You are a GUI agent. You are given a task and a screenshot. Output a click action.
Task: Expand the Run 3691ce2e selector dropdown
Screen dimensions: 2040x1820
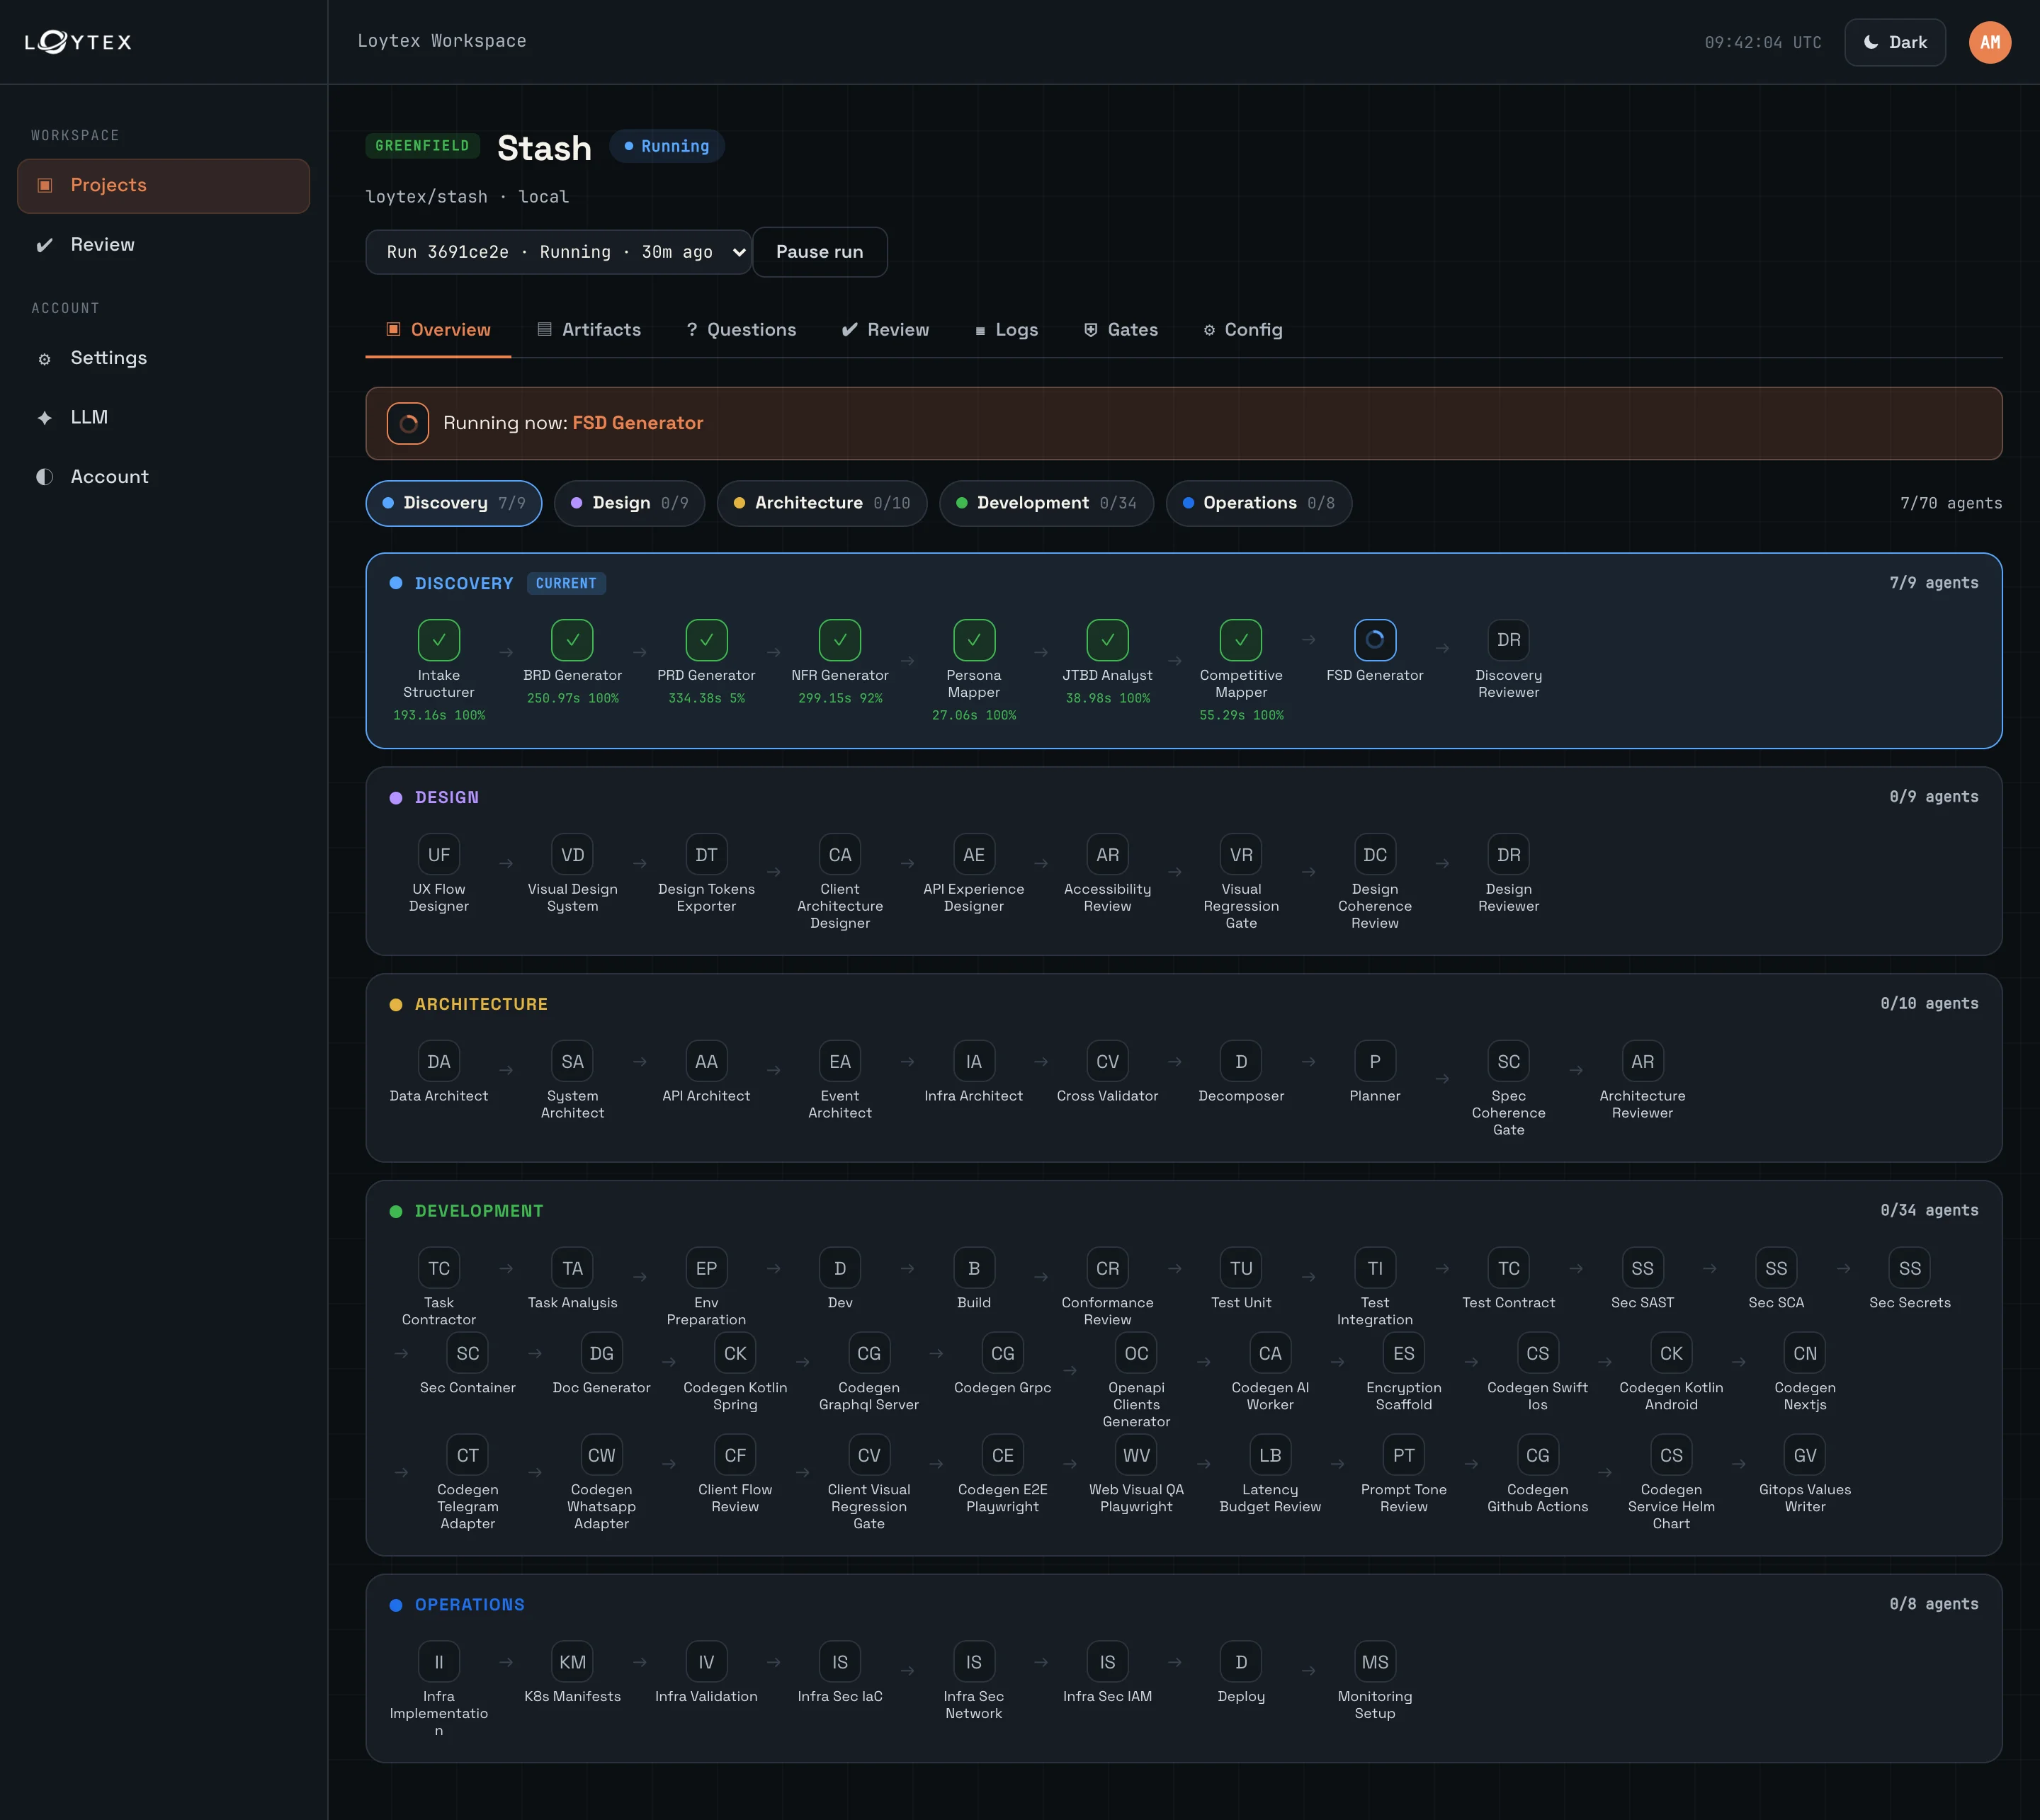point(558,252)
